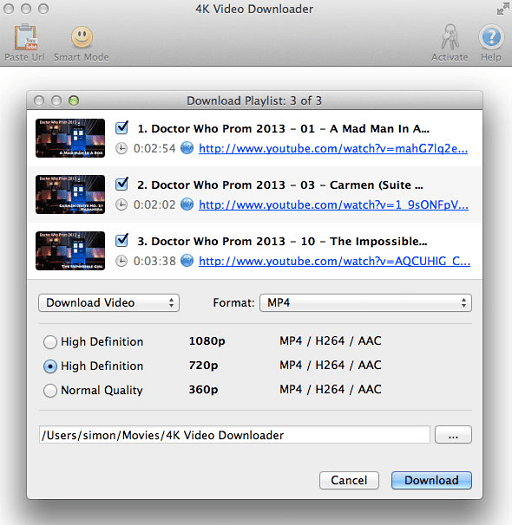
Task: Click the green zoom button of playlist dialog
Action: [74, 100]
